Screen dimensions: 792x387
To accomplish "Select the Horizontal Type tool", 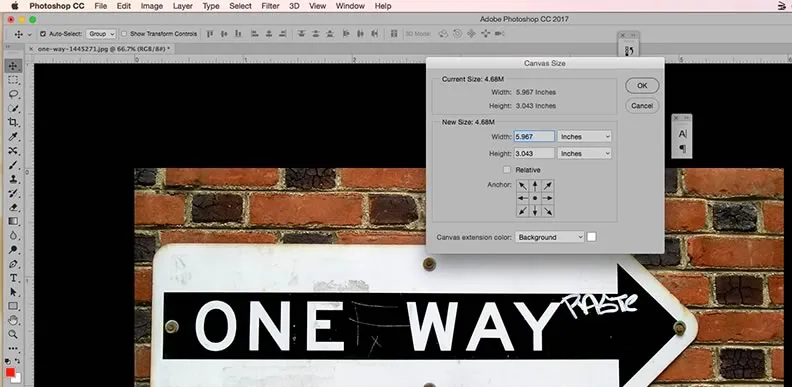I will tap(13, 278).
